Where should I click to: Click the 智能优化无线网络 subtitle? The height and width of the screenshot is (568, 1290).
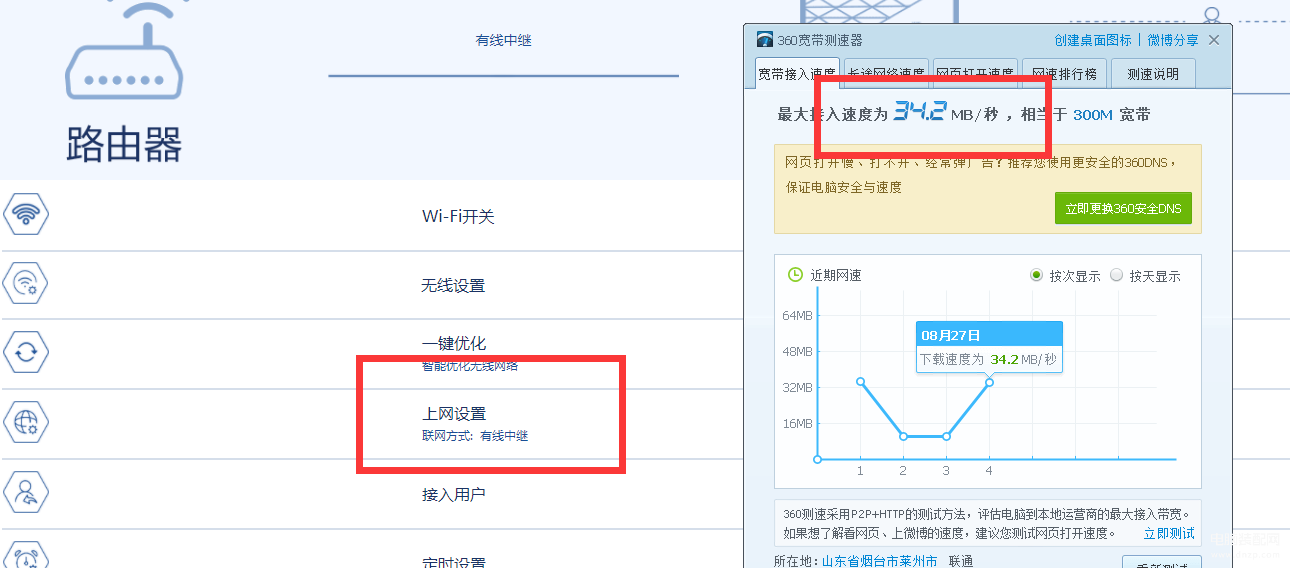[469, 366]
